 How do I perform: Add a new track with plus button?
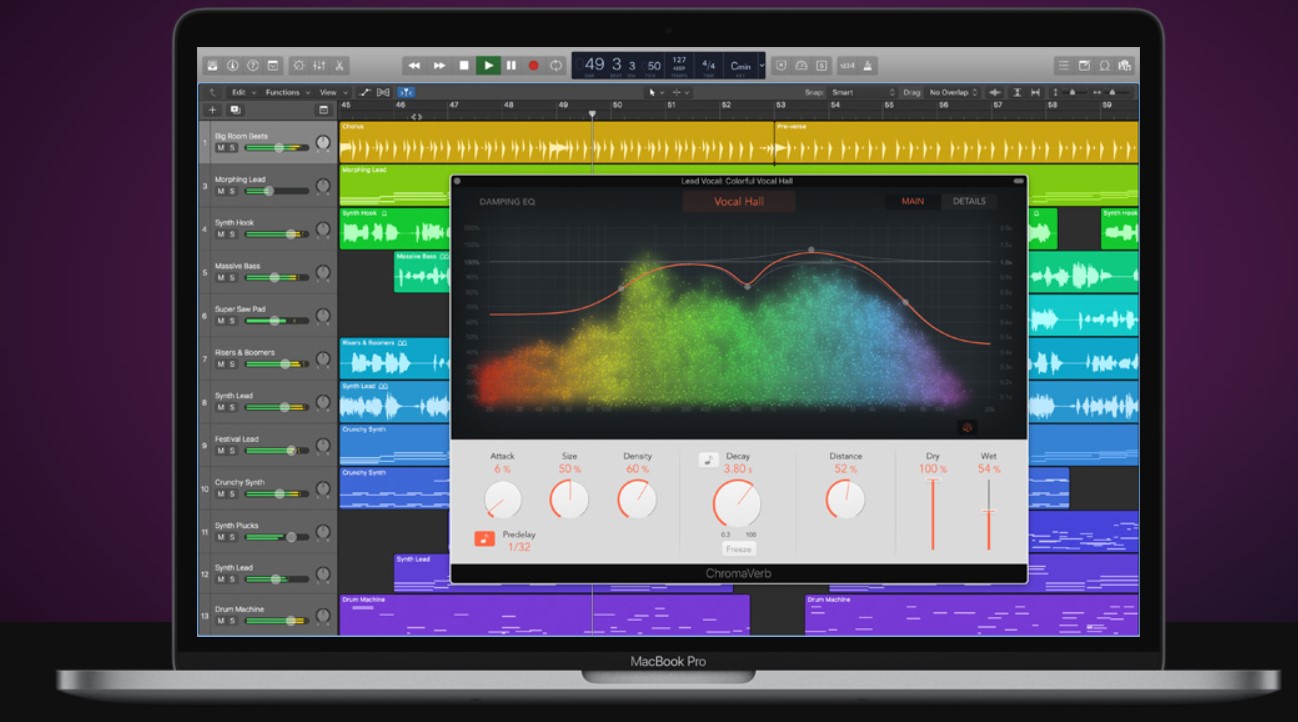[212, 110]
